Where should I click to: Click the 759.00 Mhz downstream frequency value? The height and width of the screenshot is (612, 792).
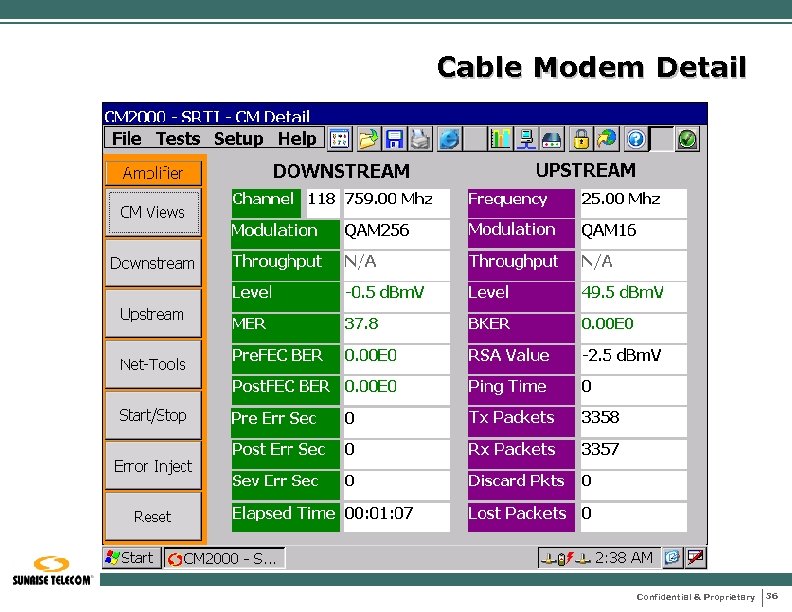(x=397, y=203)
